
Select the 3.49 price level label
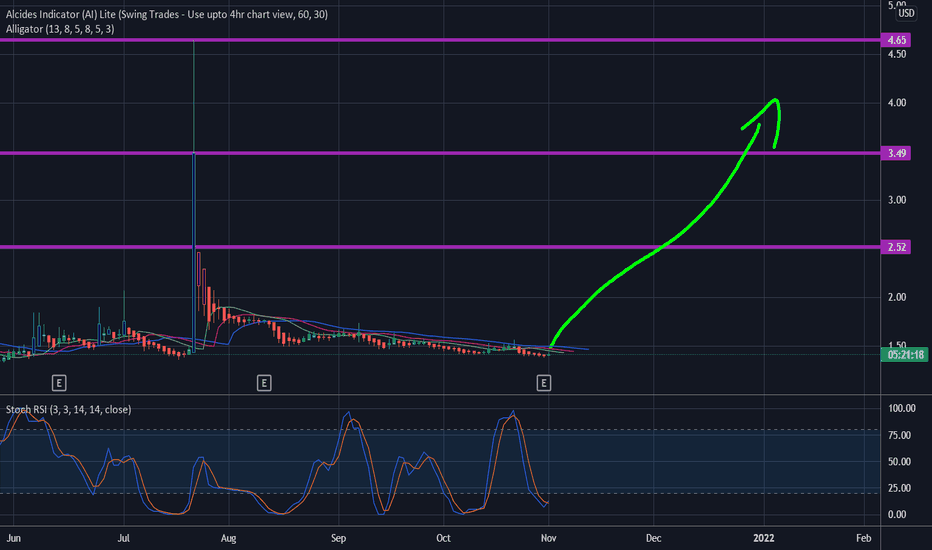pos(896,153)
